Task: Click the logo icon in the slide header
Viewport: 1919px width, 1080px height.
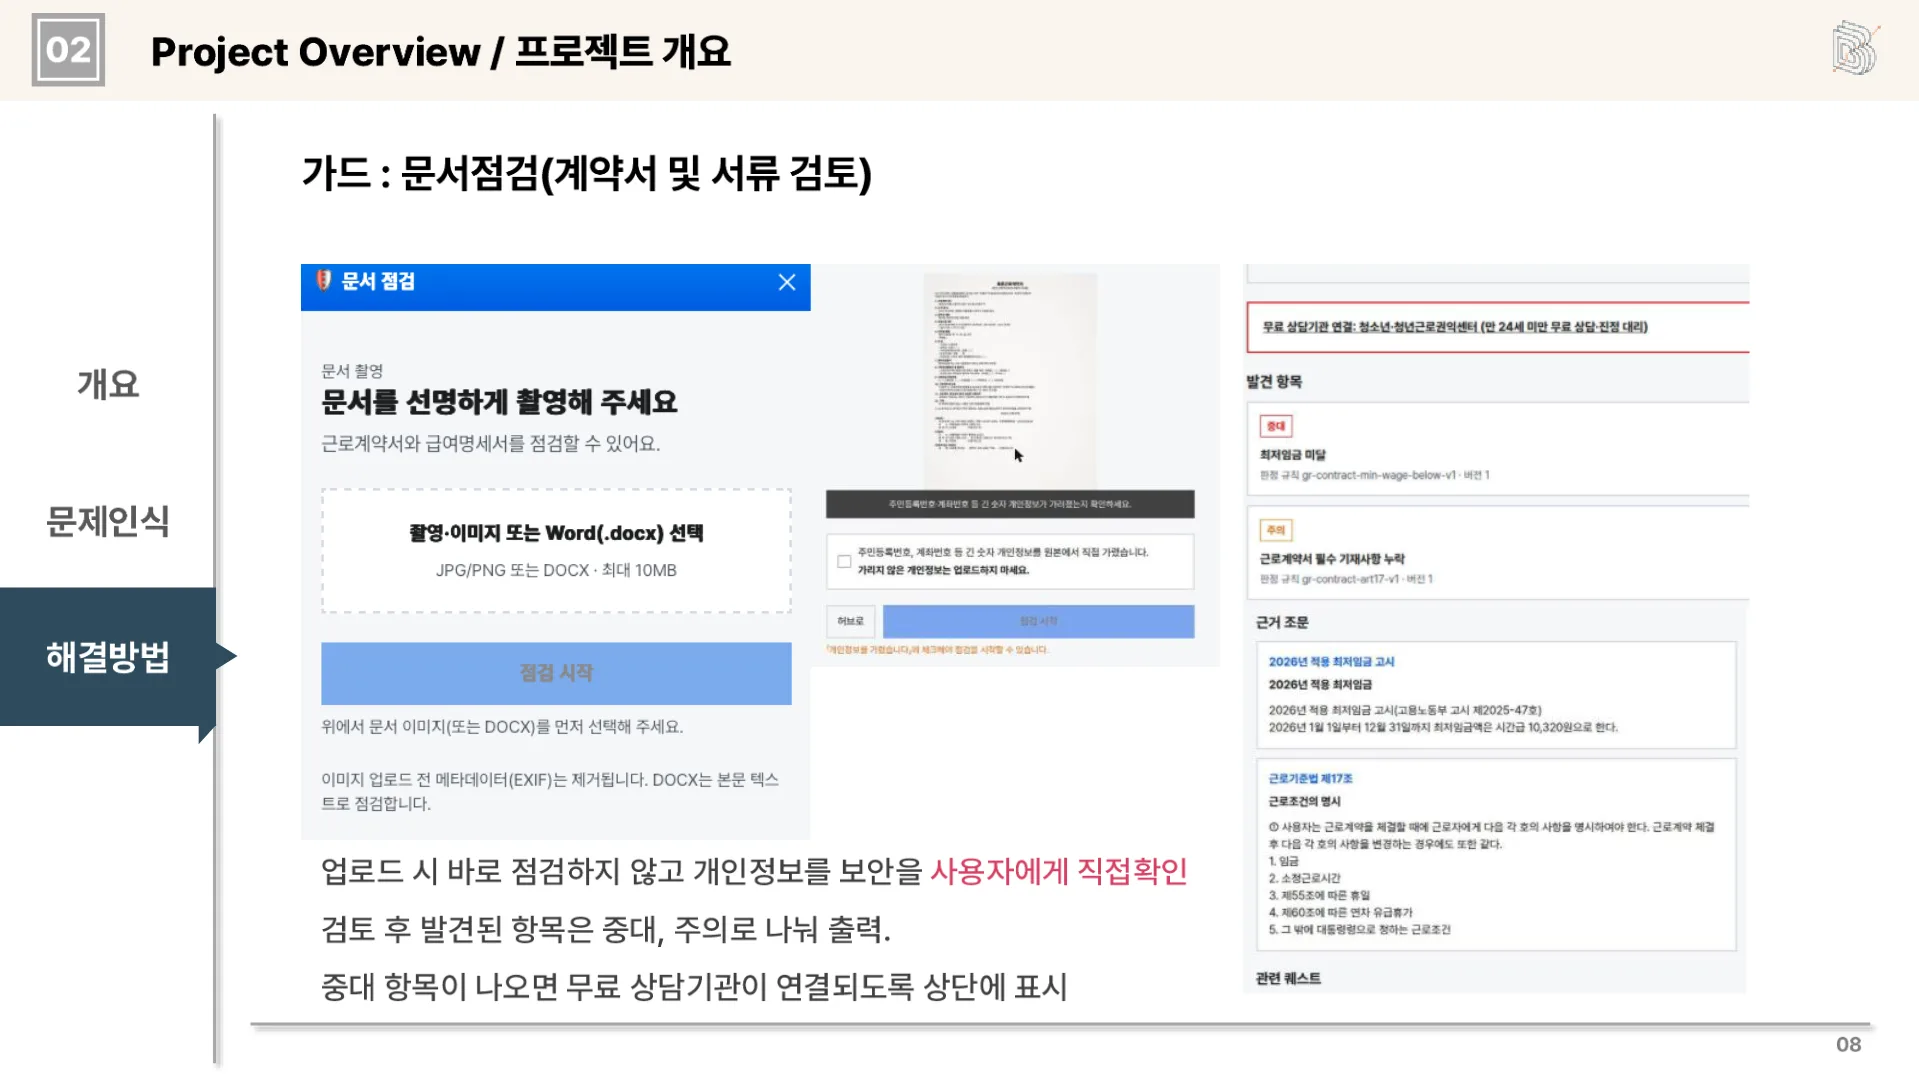Action: tap(1855, 48)
